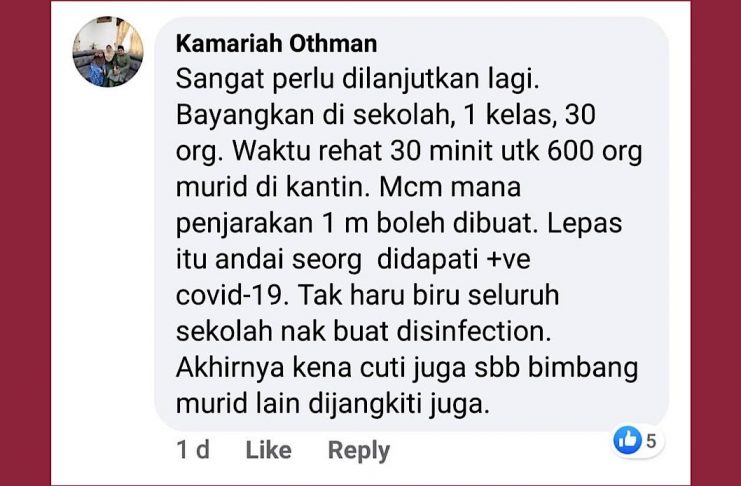Click the words Tak haru biru
The image size is (741, 486).
click(x=379, y=295)
